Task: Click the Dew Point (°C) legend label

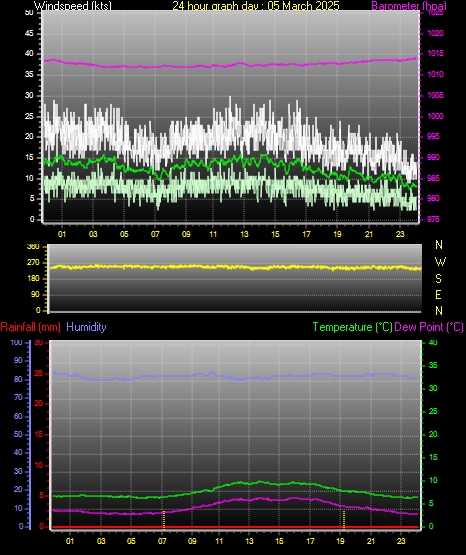Action: click(429, 327)
